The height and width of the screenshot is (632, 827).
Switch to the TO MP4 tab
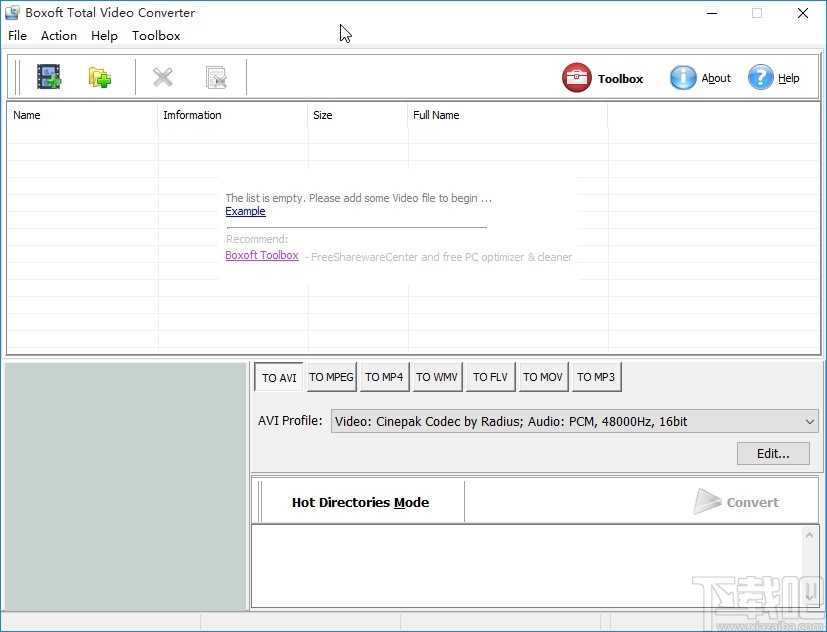pos(384,377)
